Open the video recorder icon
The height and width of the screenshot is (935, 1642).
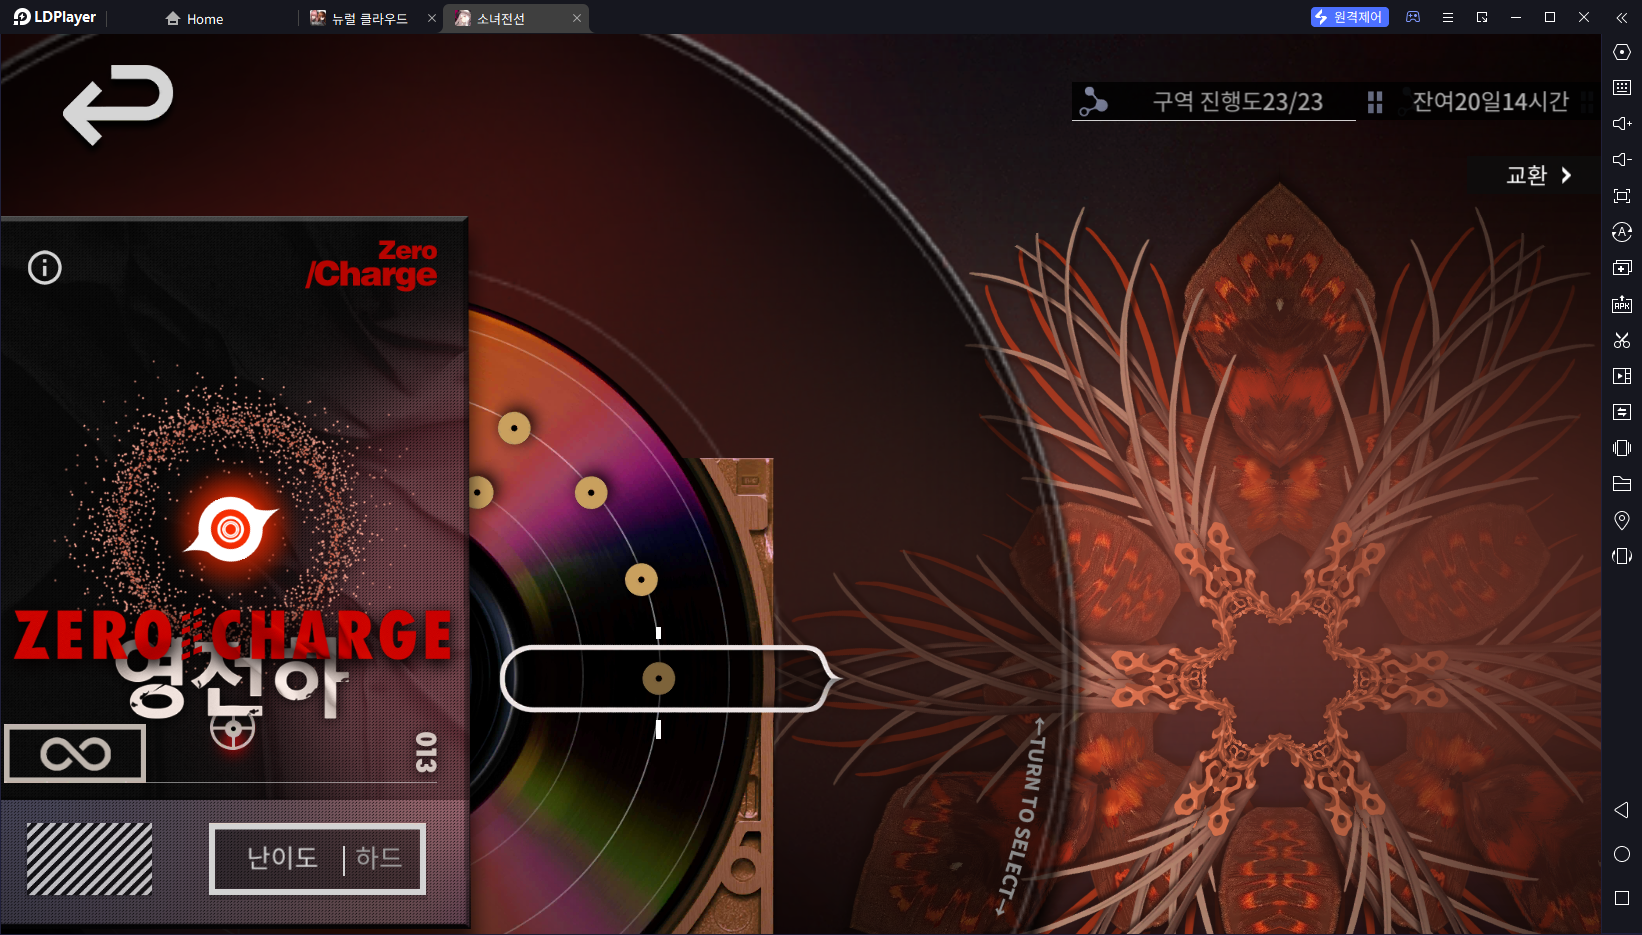click(x=1622, y=376)
